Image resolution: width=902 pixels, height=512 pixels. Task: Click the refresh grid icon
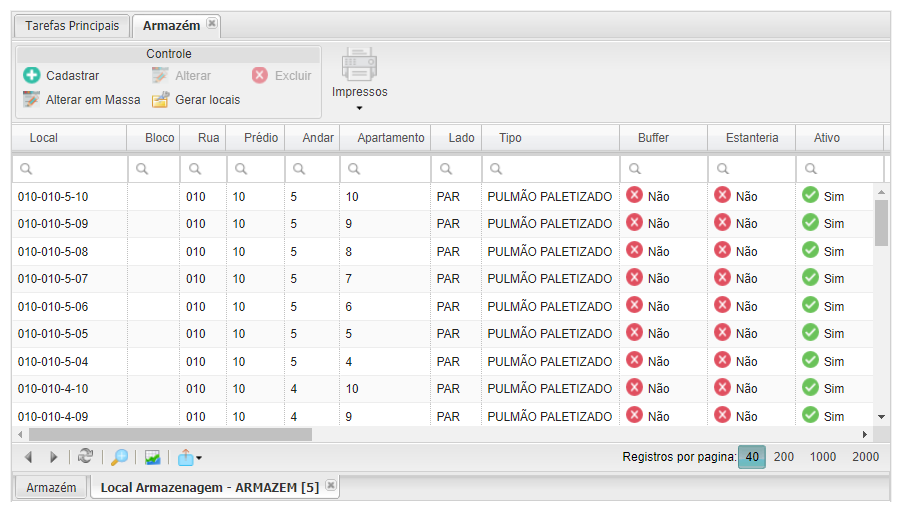86,457
